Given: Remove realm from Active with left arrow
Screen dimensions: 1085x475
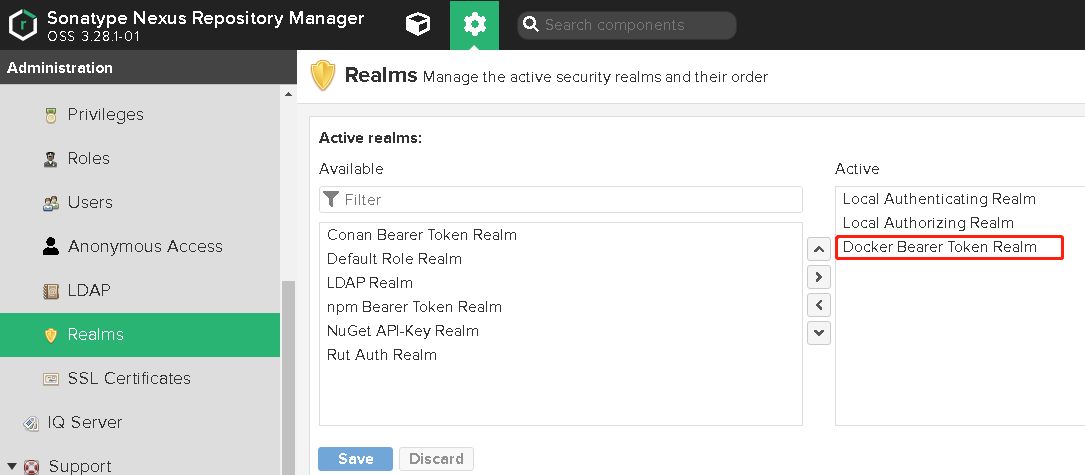Looking at the screenshot, I should pos(818,305).
